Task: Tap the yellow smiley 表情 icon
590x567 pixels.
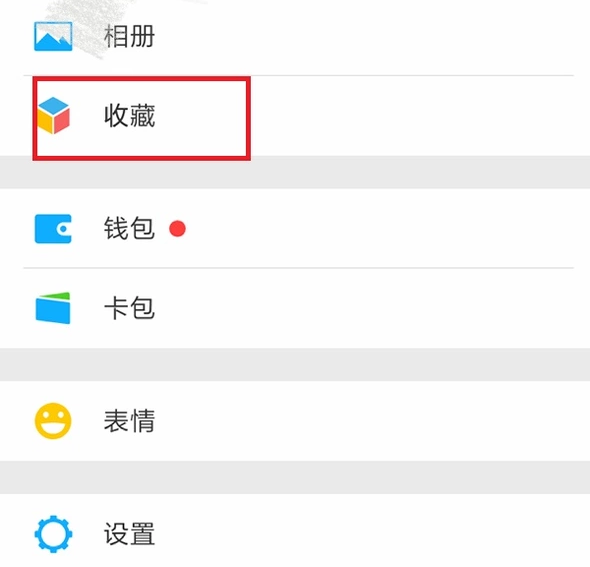Action: (53, 421)
